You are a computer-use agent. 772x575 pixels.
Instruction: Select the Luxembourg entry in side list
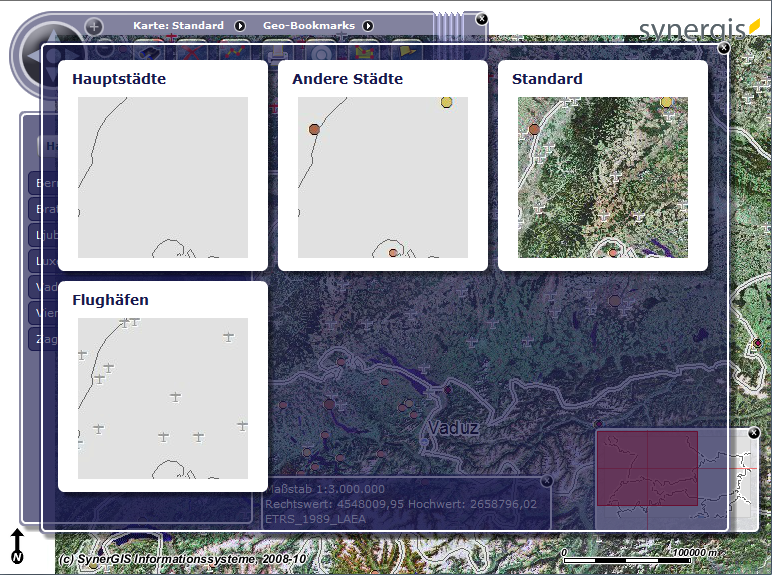point(44,261)
